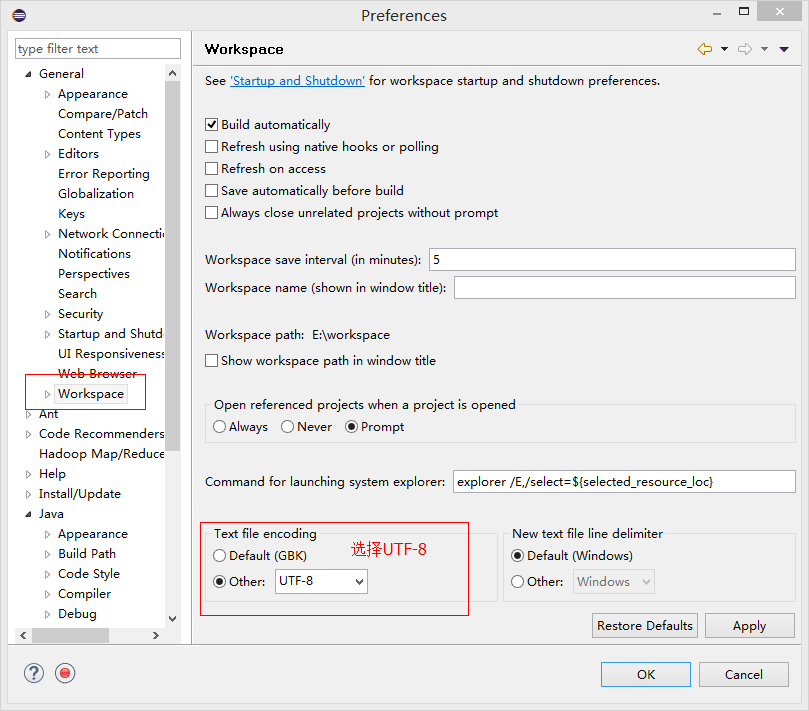Open the preferences view menu triangle

click(784, 49)
